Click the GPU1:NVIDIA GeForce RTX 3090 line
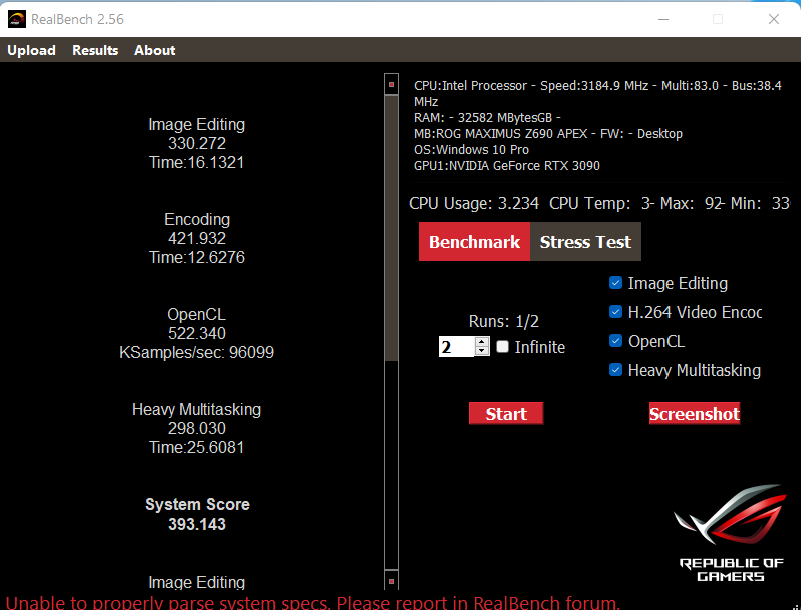Screen dimensions: 801x610 507,166
